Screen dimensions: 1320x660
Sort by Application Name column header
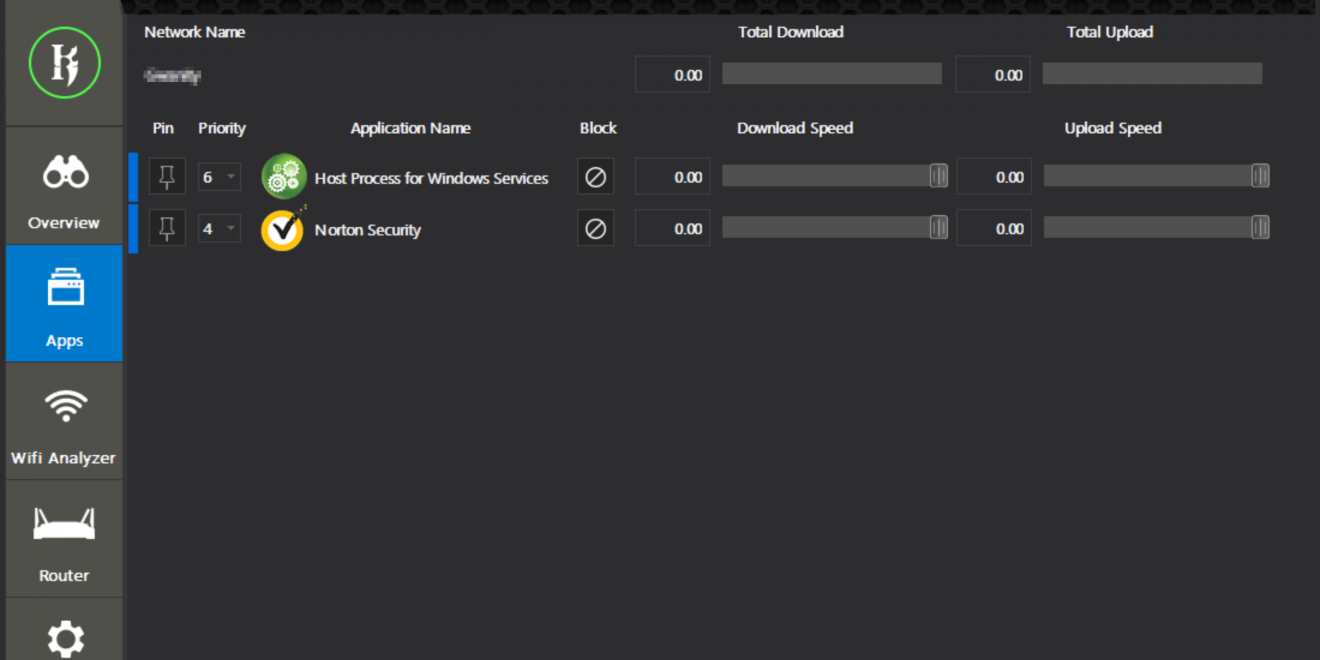[x=410, y=128]
